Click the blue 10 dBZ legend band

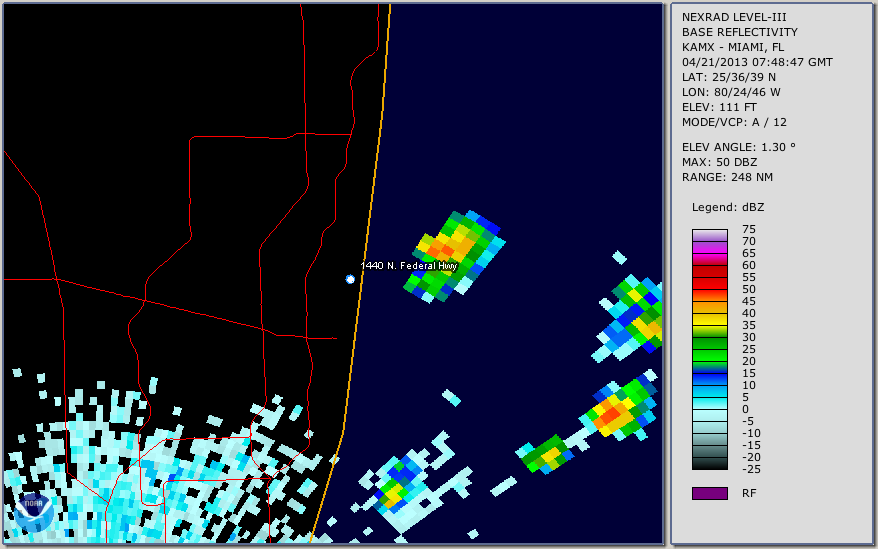(x=709, y=381)
